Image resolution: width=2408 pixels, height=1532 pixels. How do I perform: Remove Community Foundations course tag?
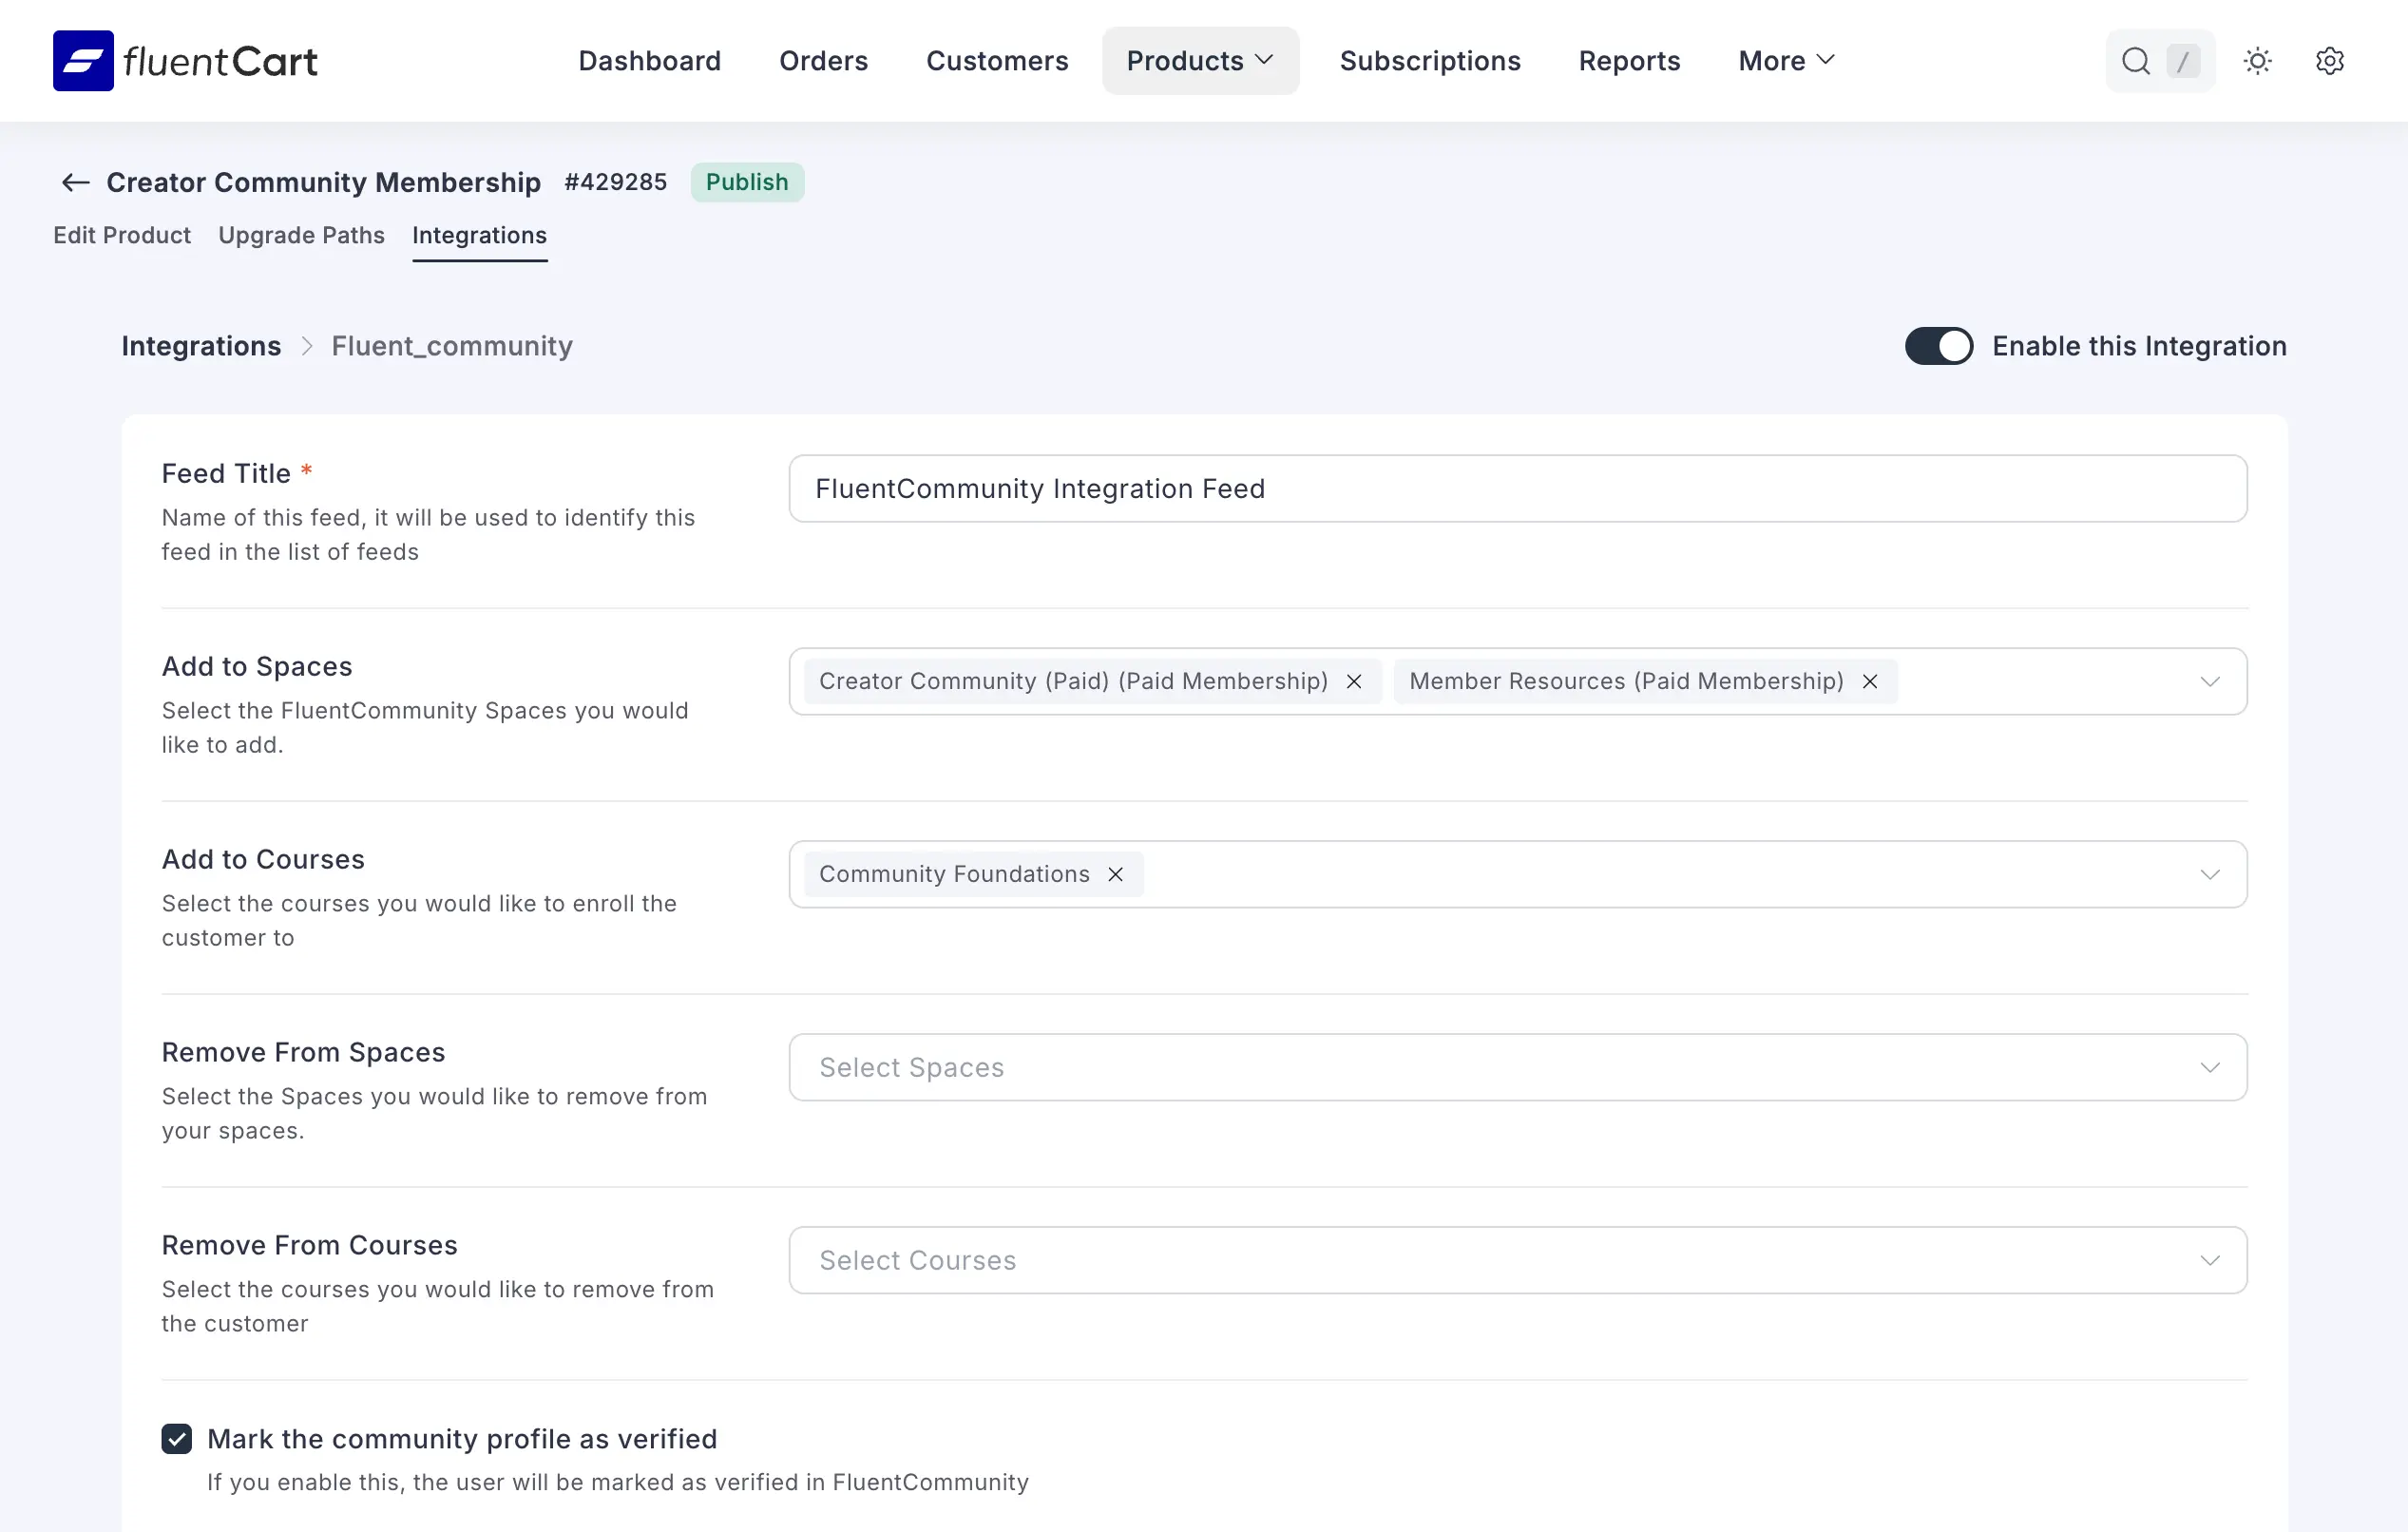[1115, 875]
